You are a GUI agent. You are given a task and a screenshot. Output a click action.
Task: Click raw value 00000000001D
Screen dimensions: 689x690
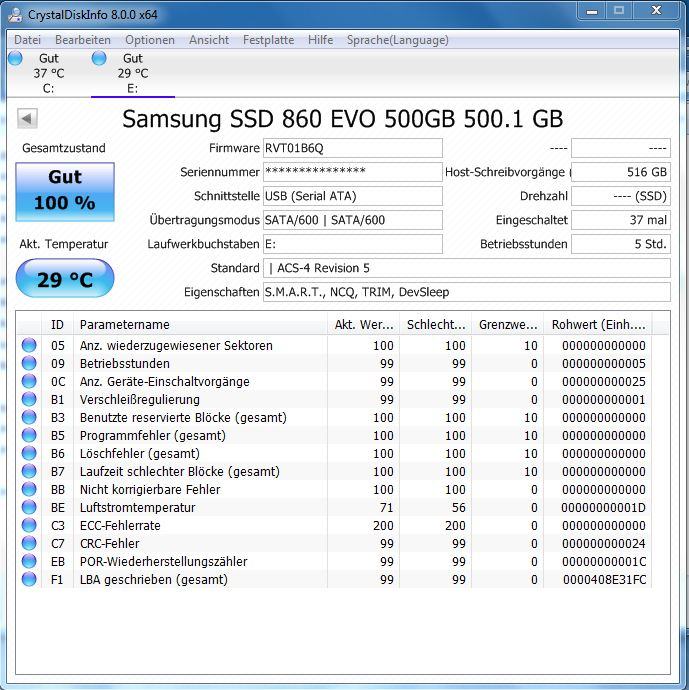603,508
